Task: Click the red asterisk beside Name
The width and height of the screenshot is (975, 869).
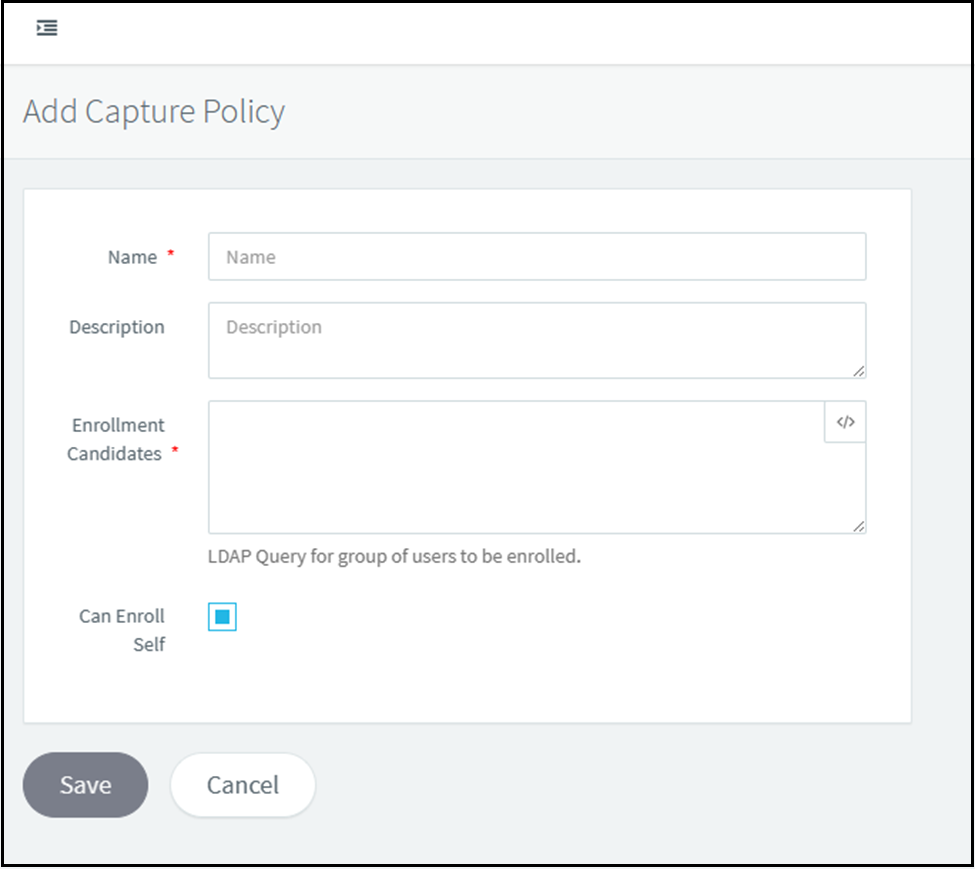Action: [170, 256]
